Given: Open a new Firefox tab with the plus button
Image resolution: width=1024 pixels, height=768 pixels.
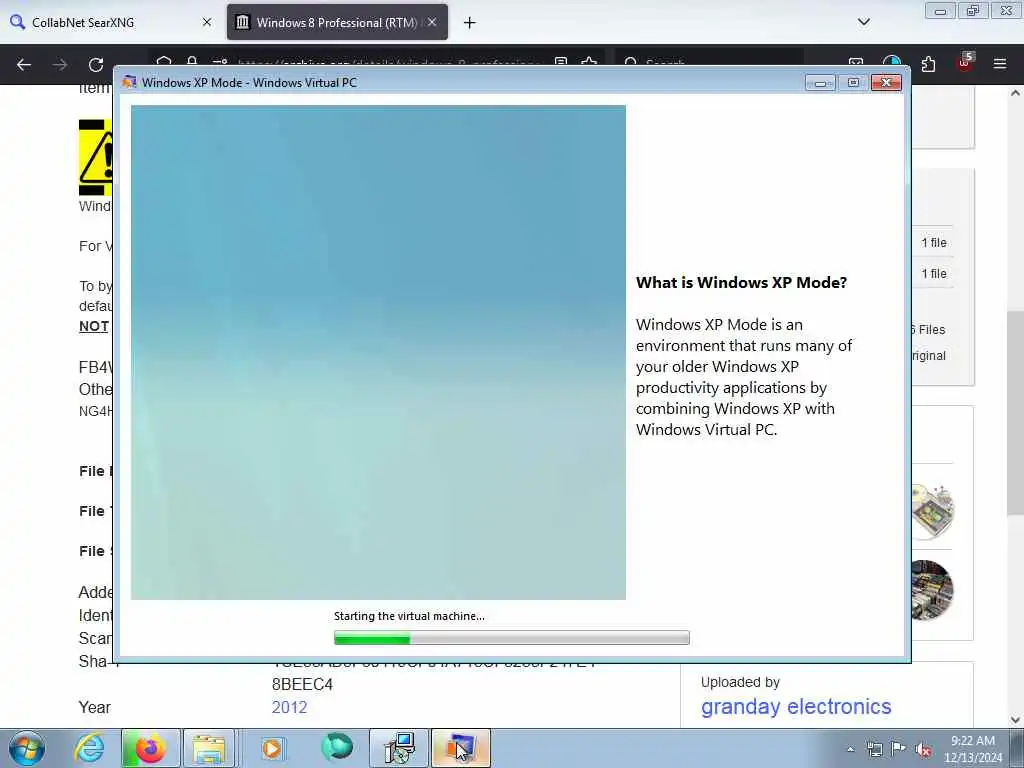Looking at the screenshot, I should [470, 23].
